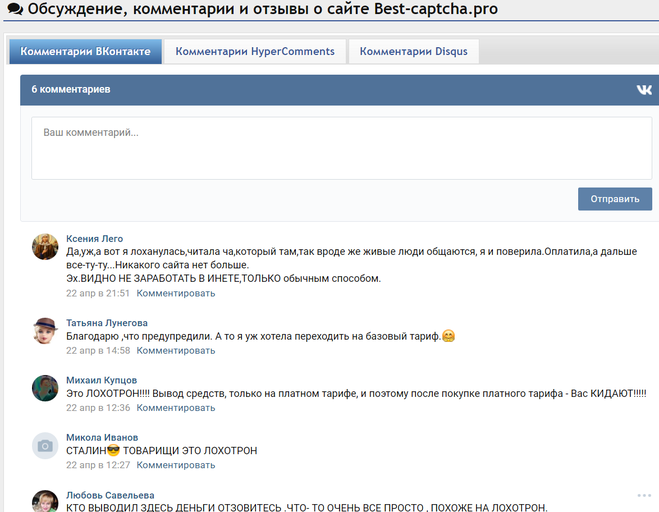Click the VK logo icon
The image size is (659, 512).
point(643,90)
